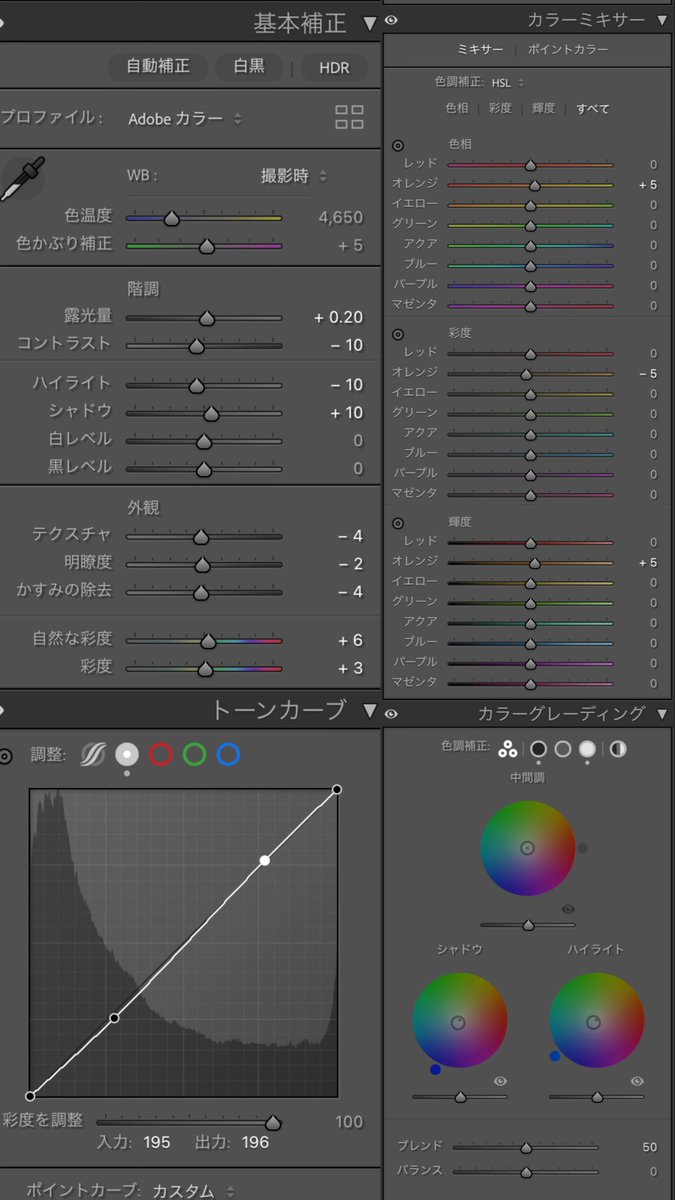Screen dimensions: 675x1200
Task: Click the 出力 196 value field
Action: point(255,1142)
